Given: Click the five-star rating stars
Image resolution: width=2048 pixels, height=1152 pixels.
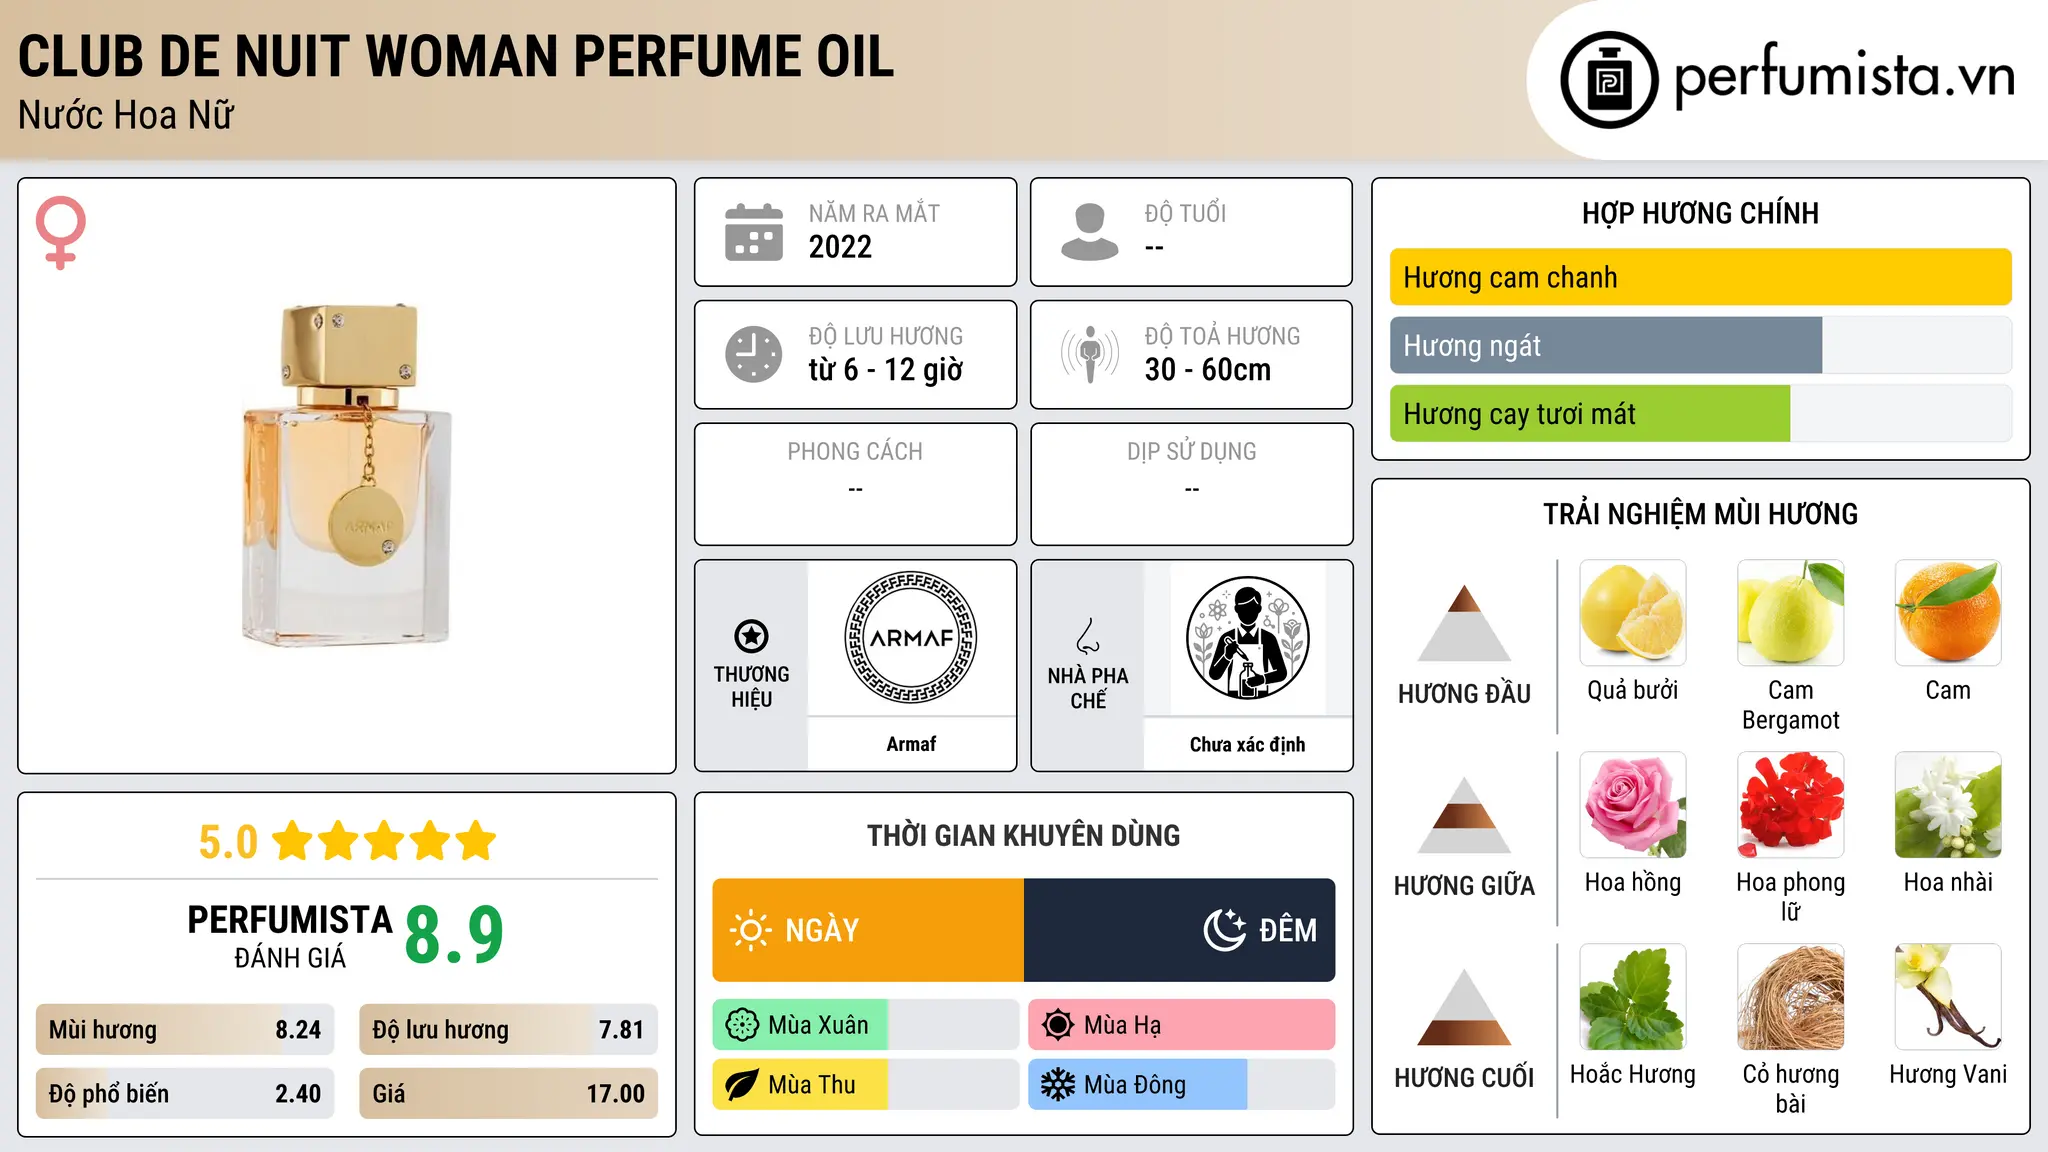Looking at the screenshot, I should (x=385, y=841).
